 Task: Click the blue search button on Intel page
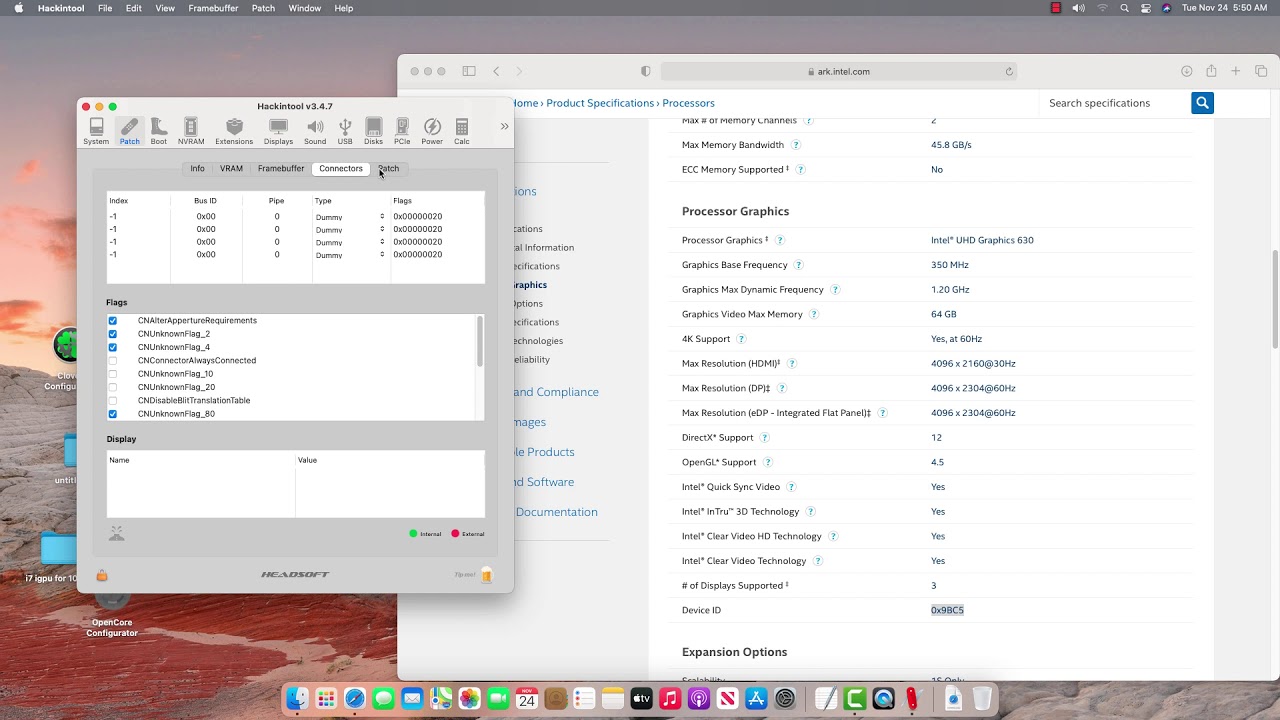pyautogui.click(x=1202, y=103)
